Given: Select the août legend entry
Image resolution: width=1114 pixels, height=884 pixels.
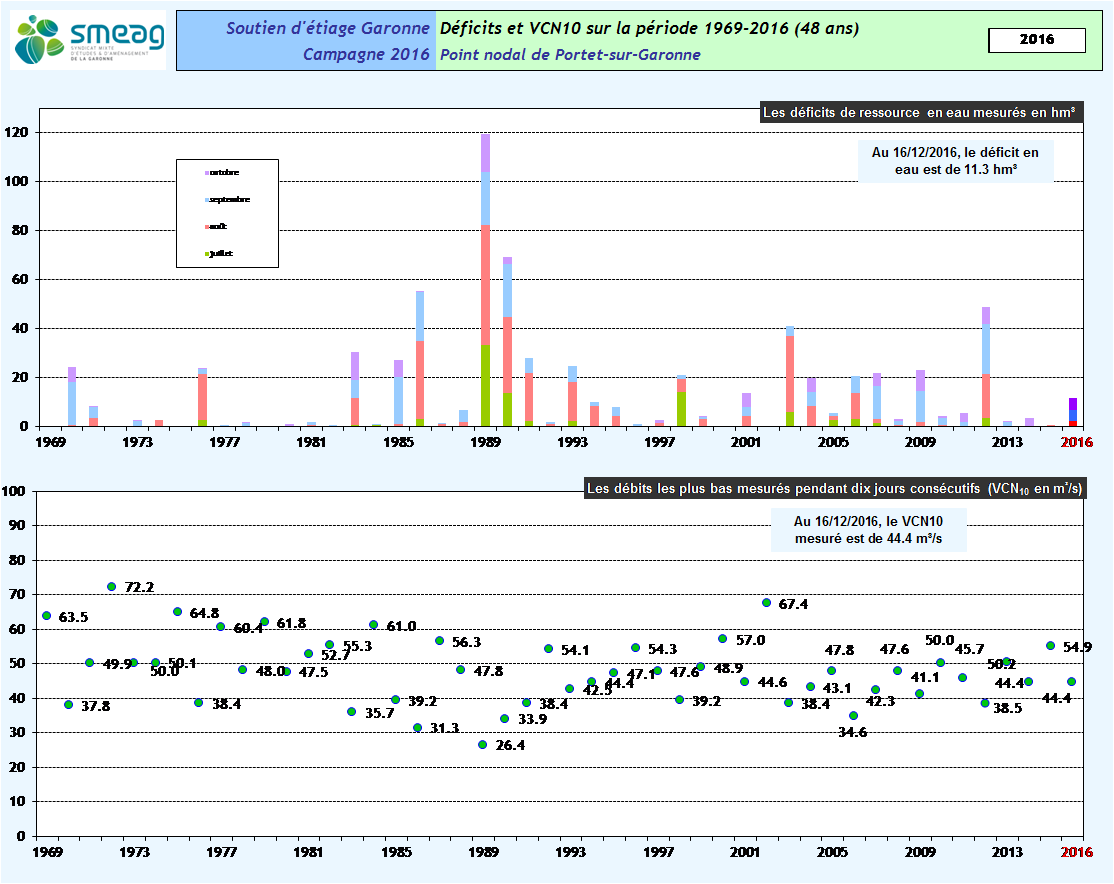Looking at the screenshot, I should click(216, 227).
